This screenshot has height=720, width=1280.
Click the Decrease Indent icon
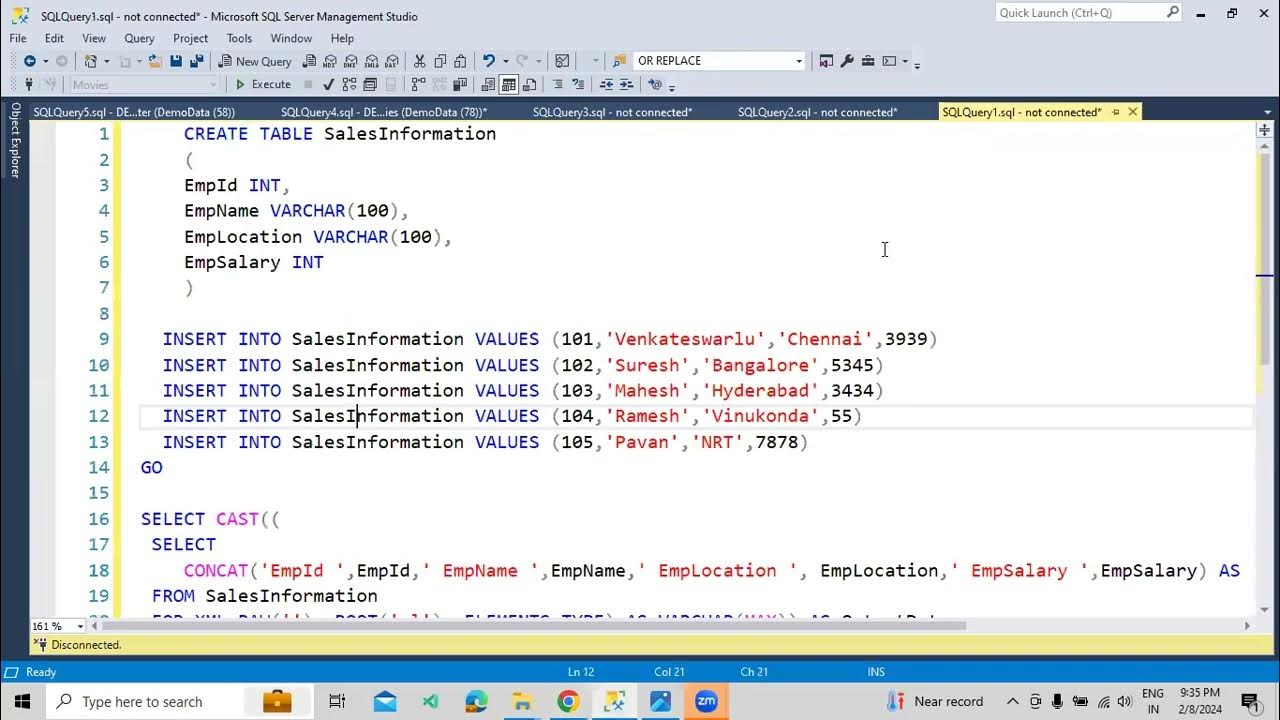[607, 84]
